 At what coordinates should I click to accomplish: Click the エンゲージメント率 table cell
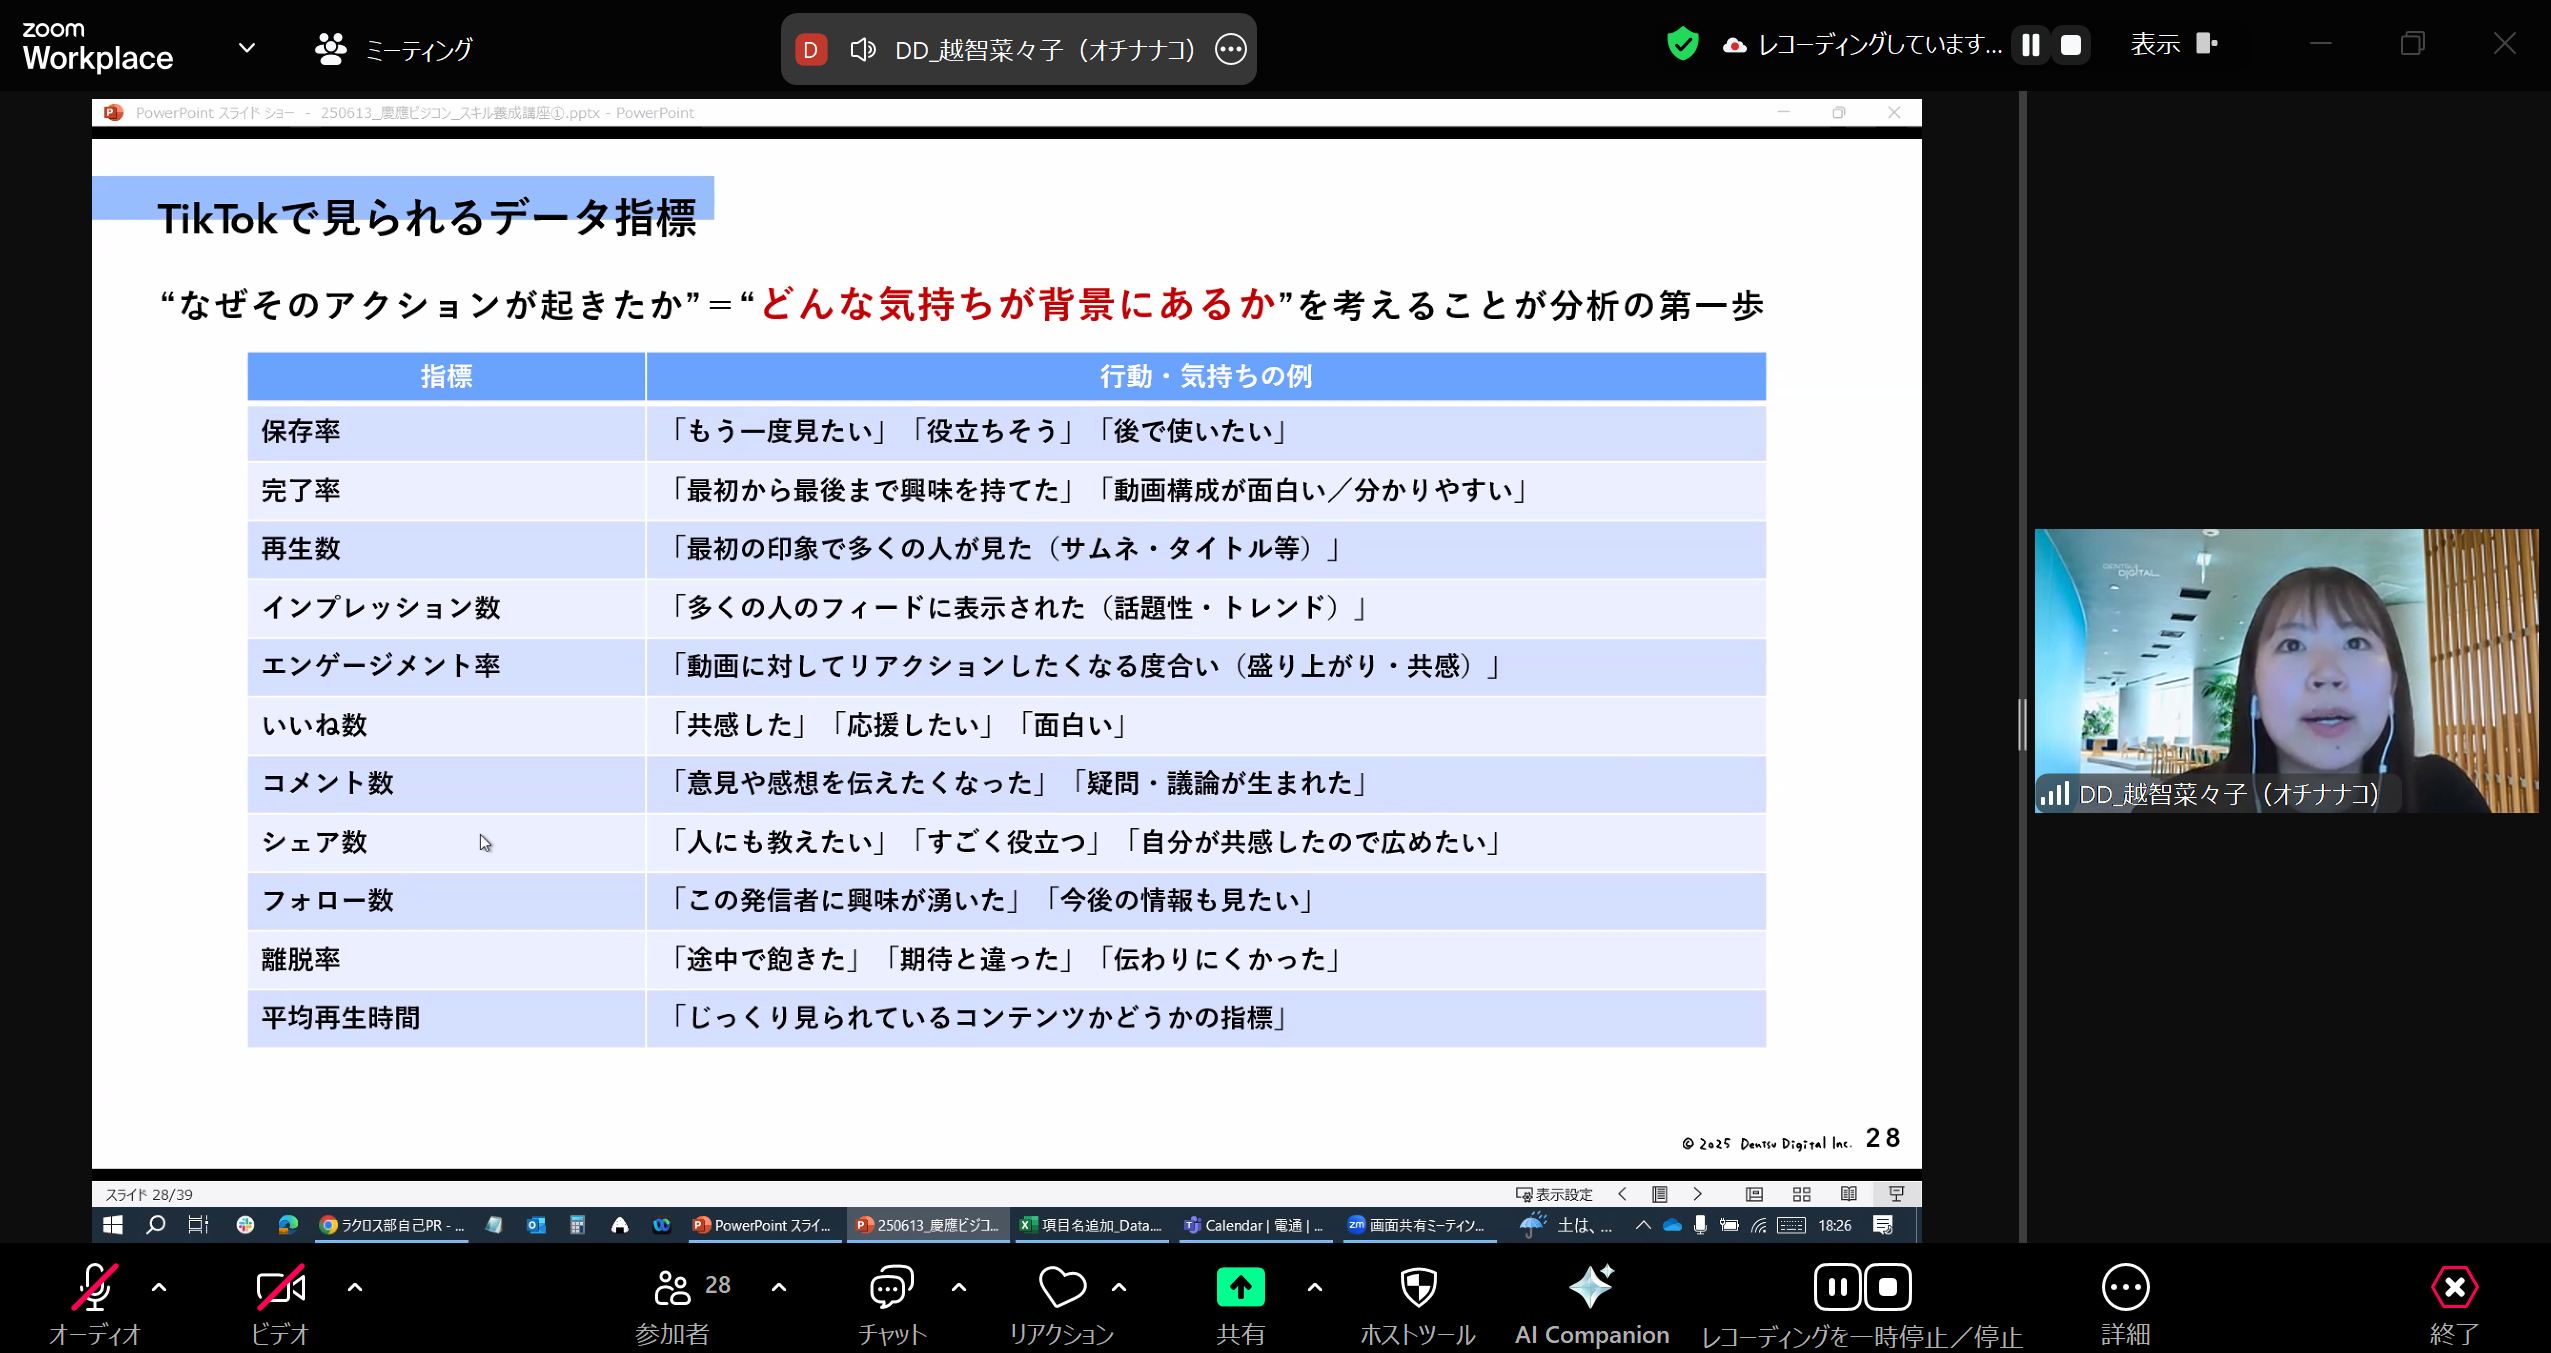coord(446,666)
